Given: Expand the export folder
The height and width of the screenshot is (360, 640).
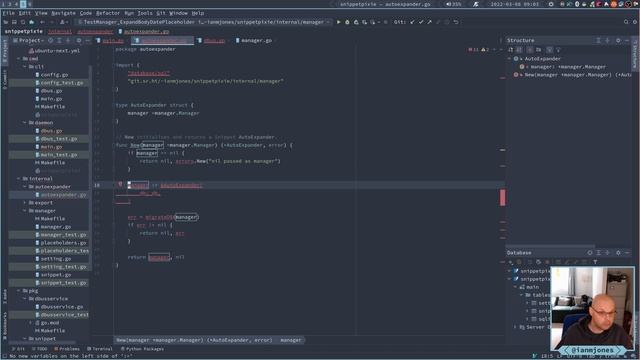Looking at the screenshot, I should pos(25,202).
